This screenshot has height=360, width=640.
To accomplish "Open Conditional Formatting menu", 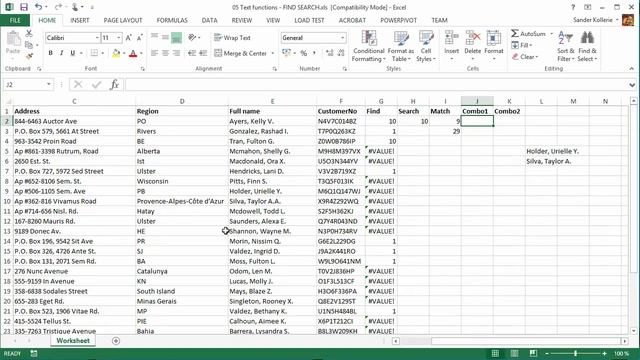I will pos(369,47).
